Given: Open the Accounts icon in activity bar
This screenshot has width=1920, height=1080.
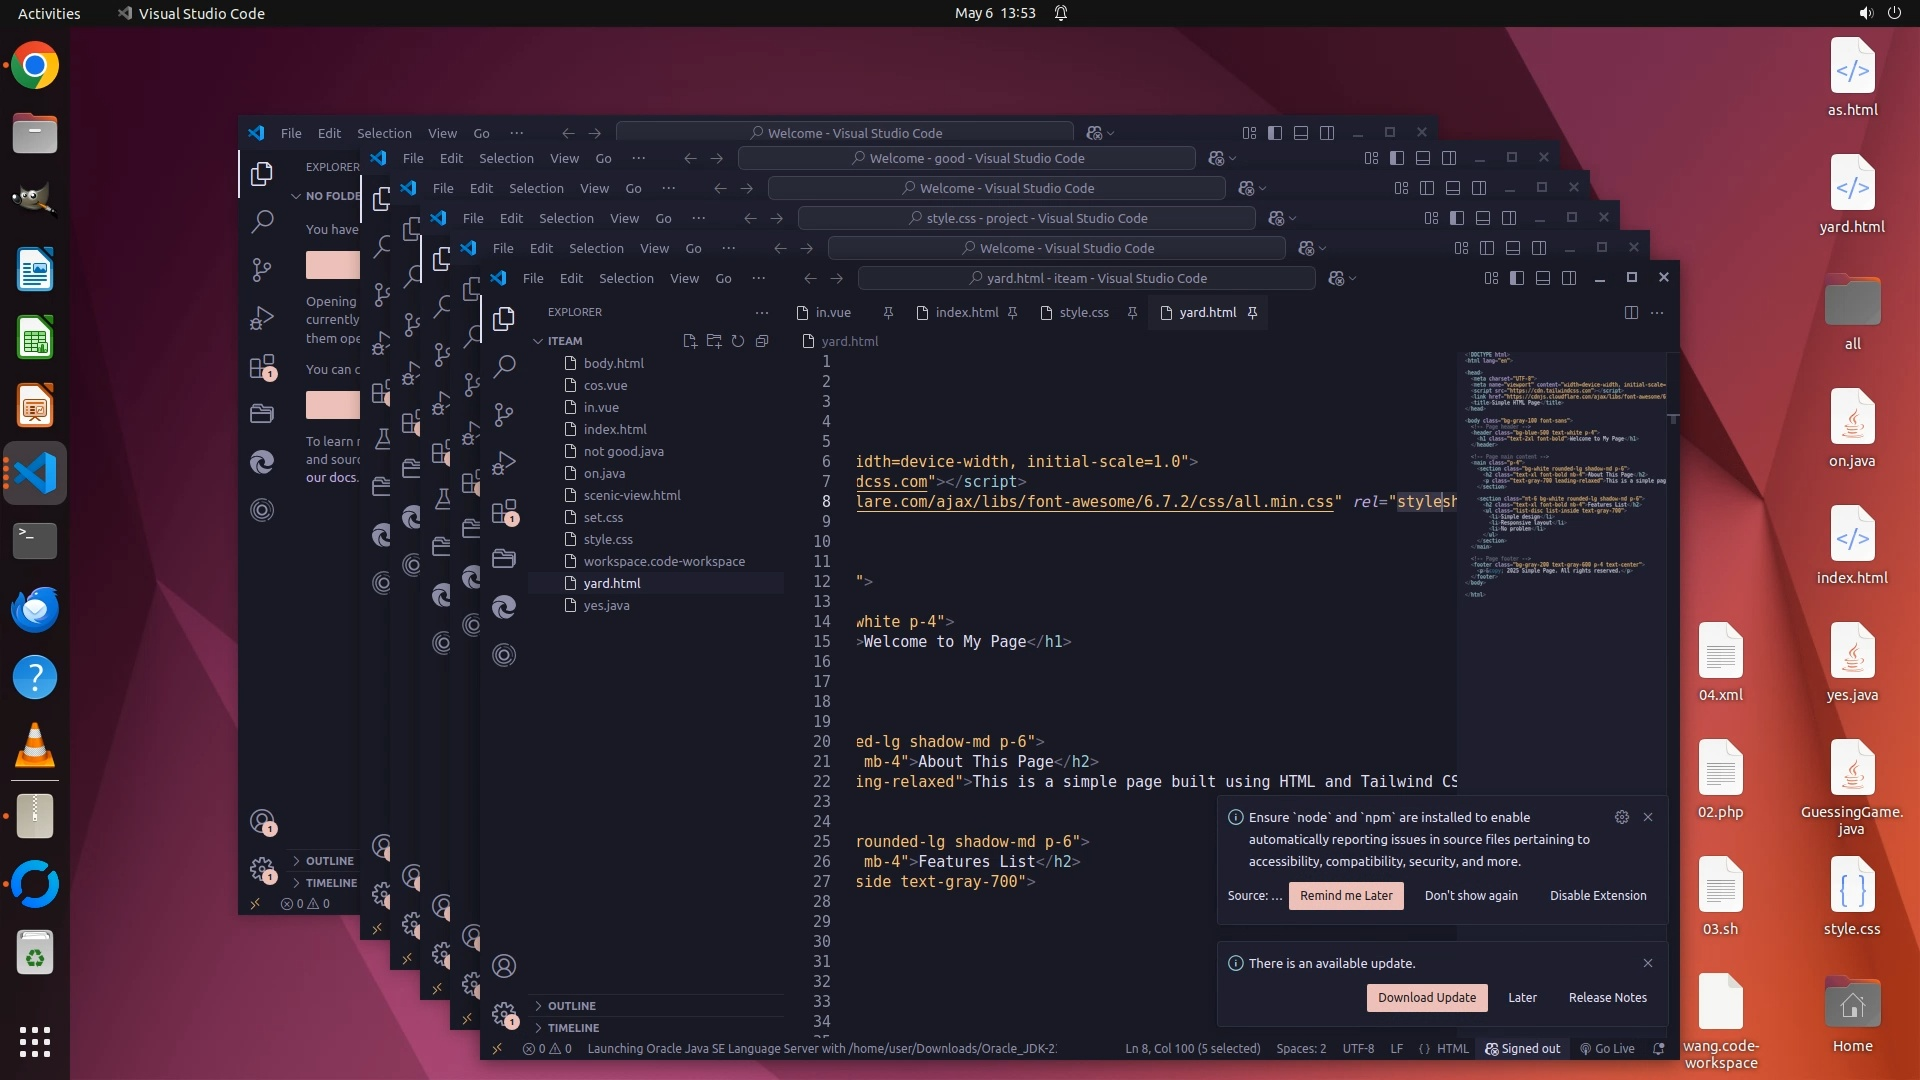Looking at the screenshot, I should click(x=505, y=966).
